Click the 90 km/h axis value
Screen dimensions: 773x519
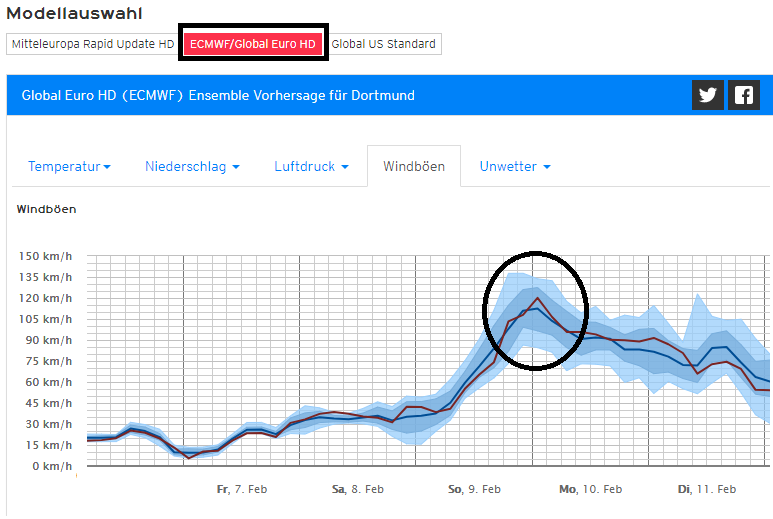49,340
